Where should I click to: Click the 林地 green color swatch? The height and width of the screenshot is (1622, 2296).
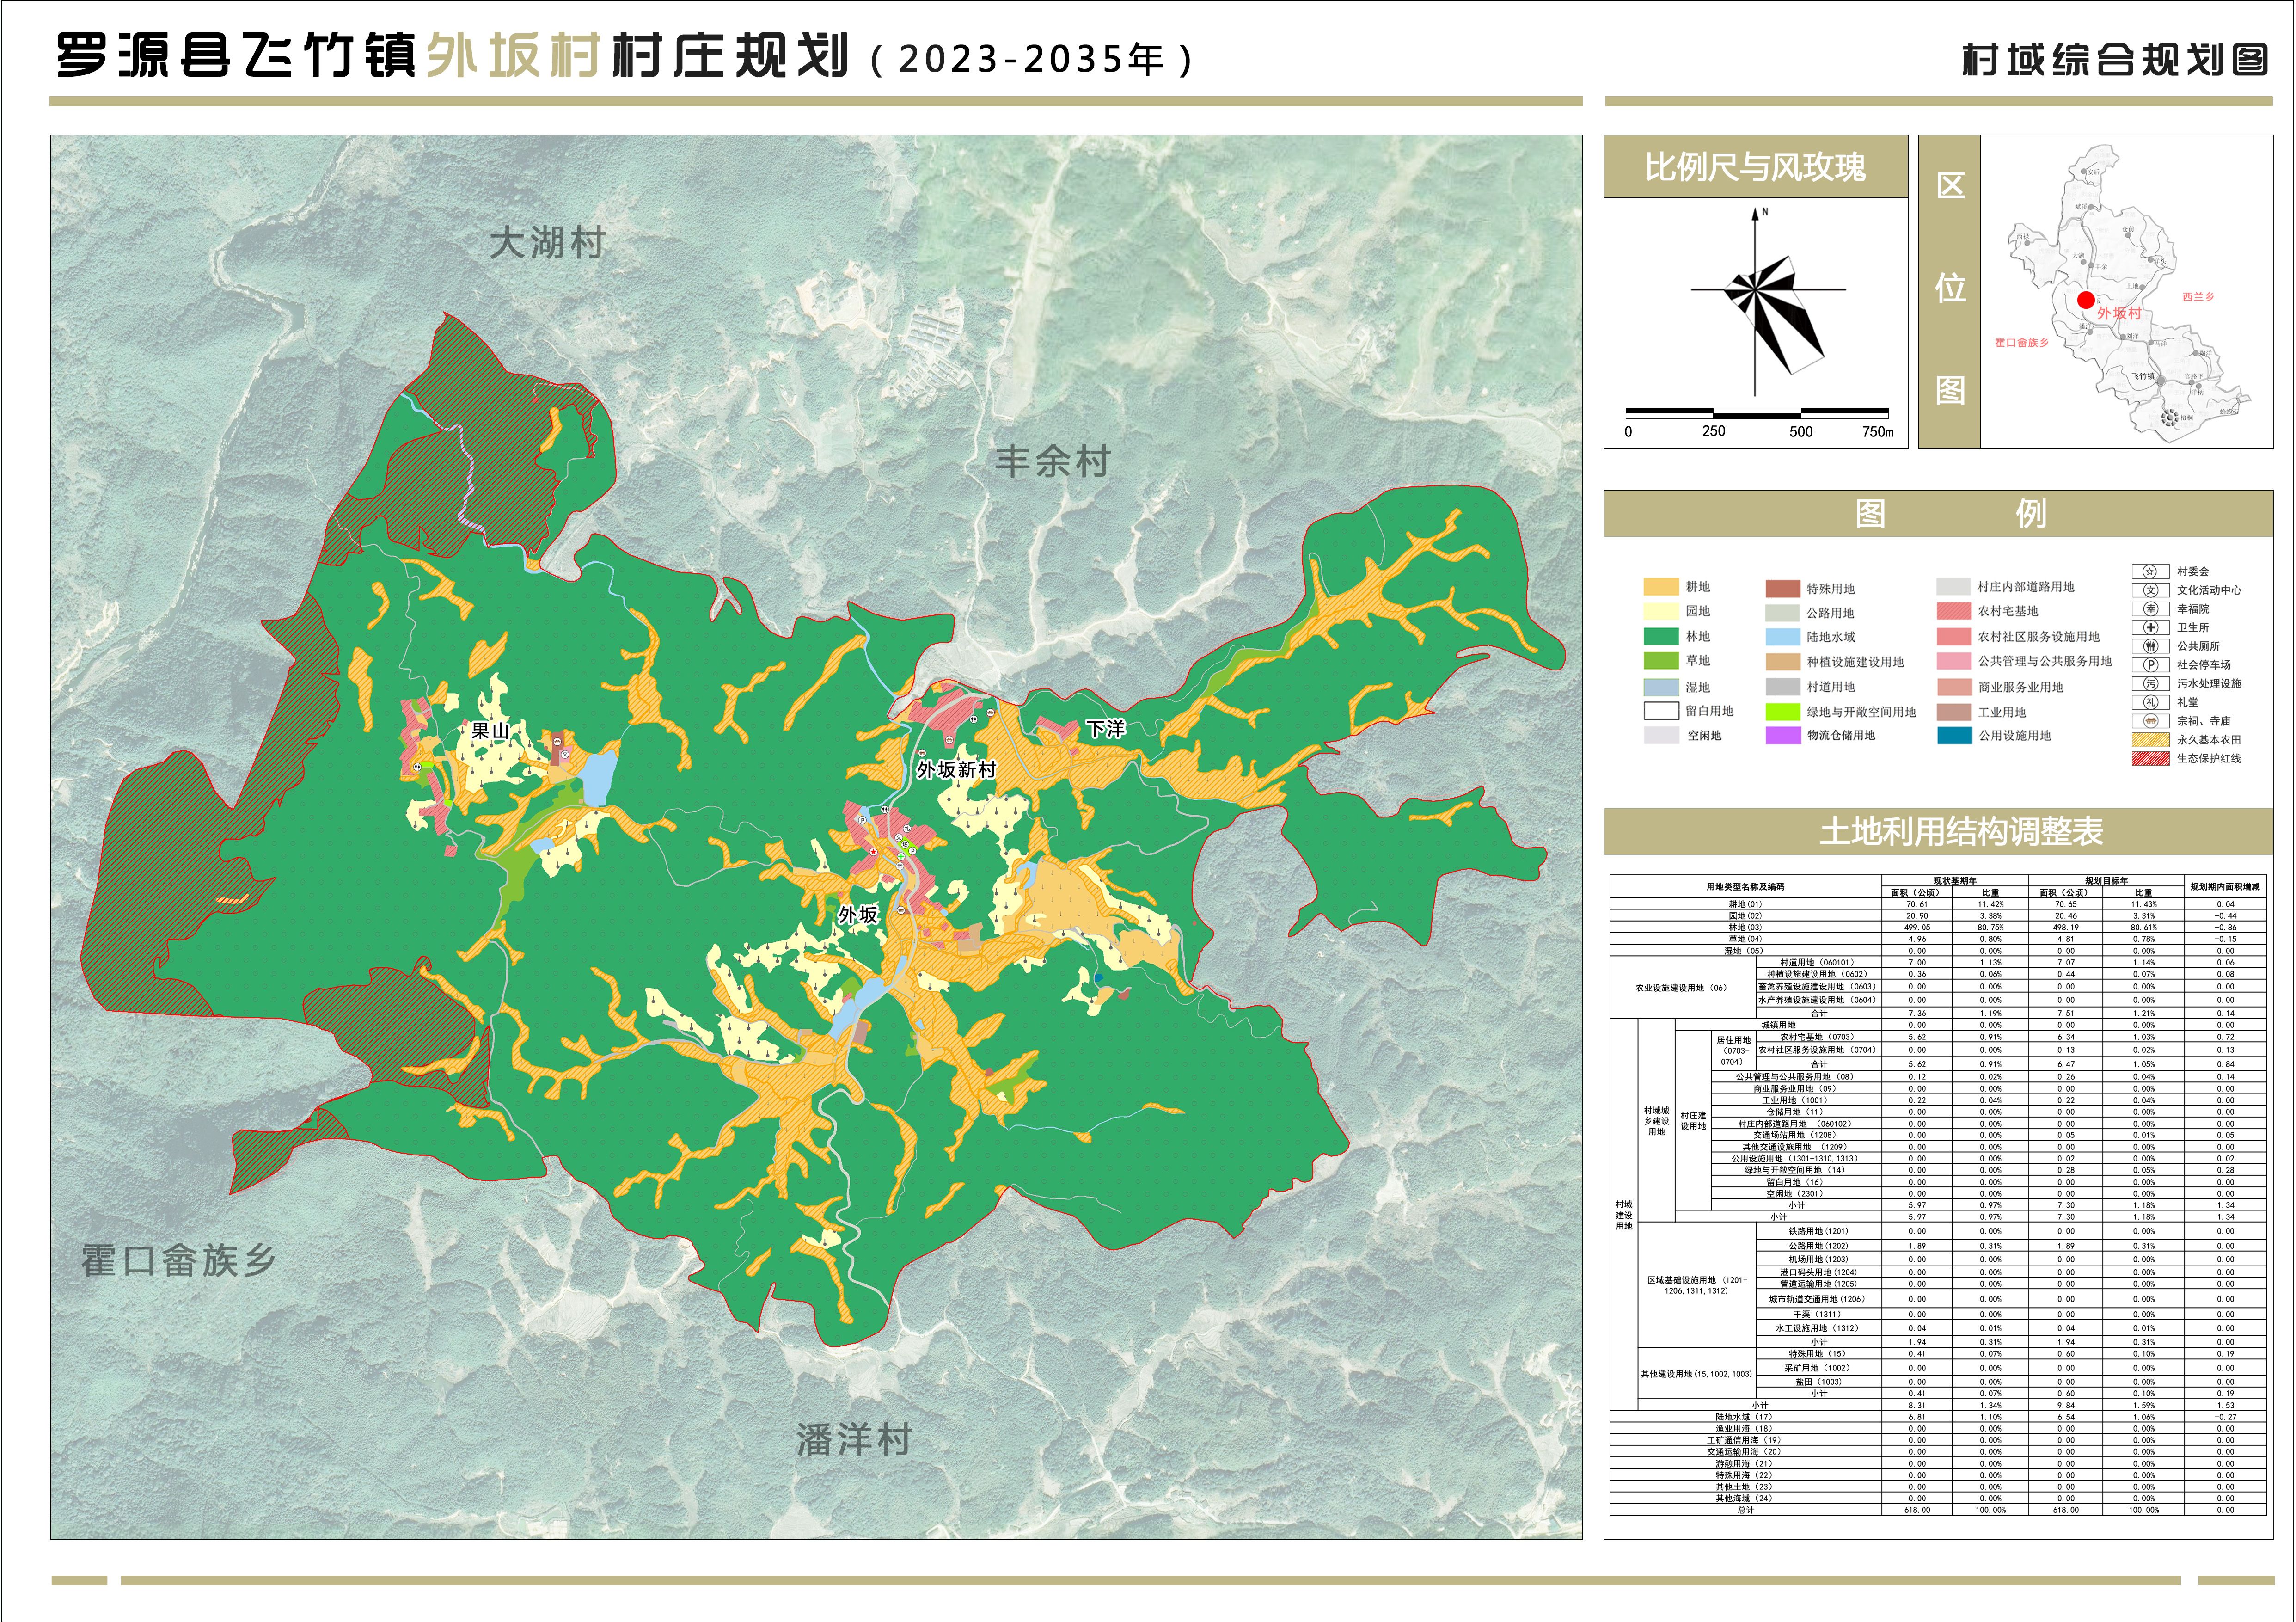1660,636
